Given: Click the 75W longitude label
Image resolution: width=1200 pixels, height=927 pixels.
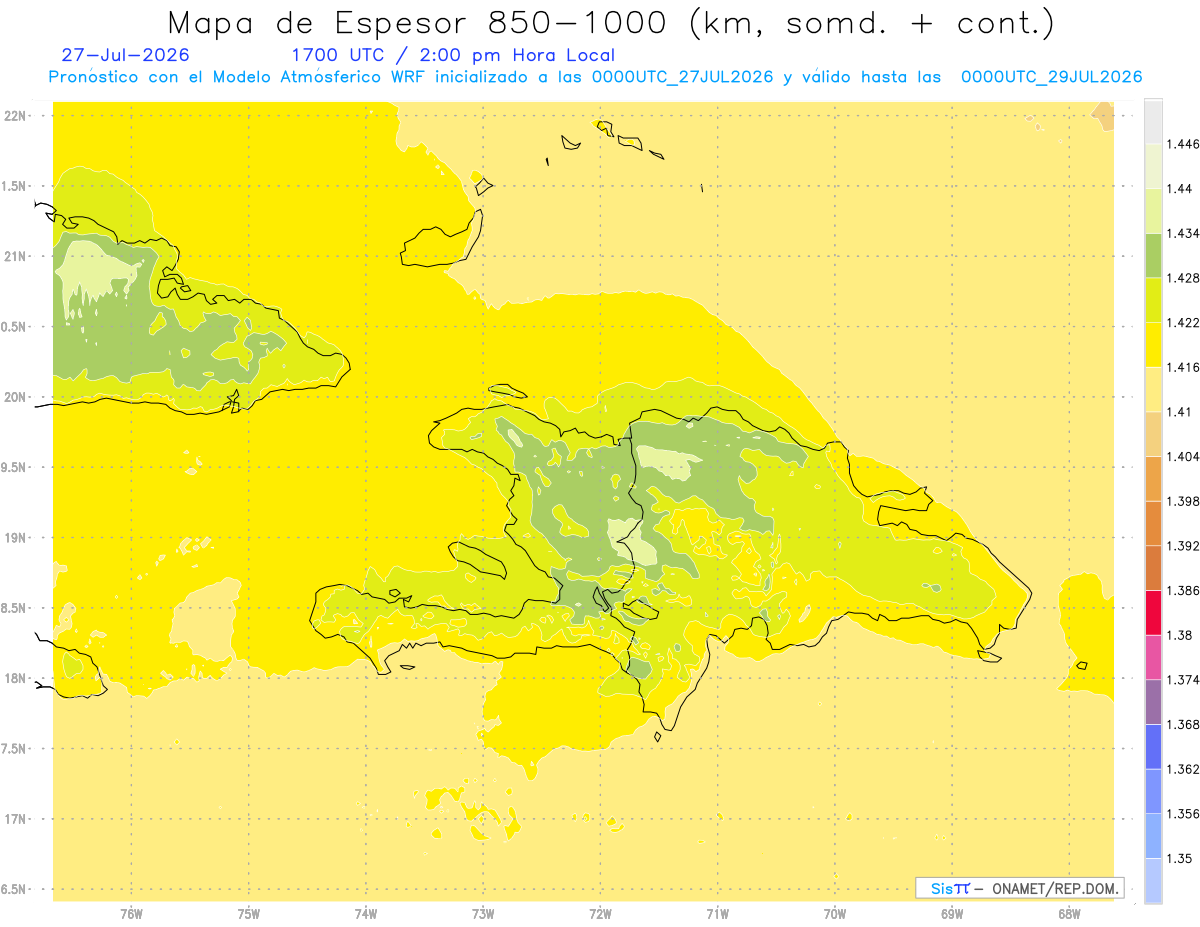Looking at the screenshot, I should (x=249, y=914).
